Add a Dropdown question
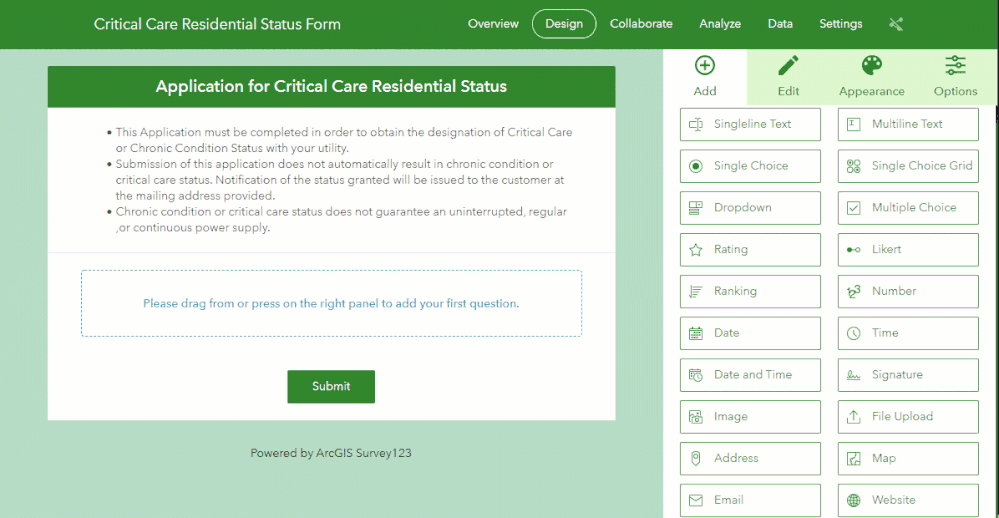This screenshot has height=518, width=999. click(x=750, y=208)
